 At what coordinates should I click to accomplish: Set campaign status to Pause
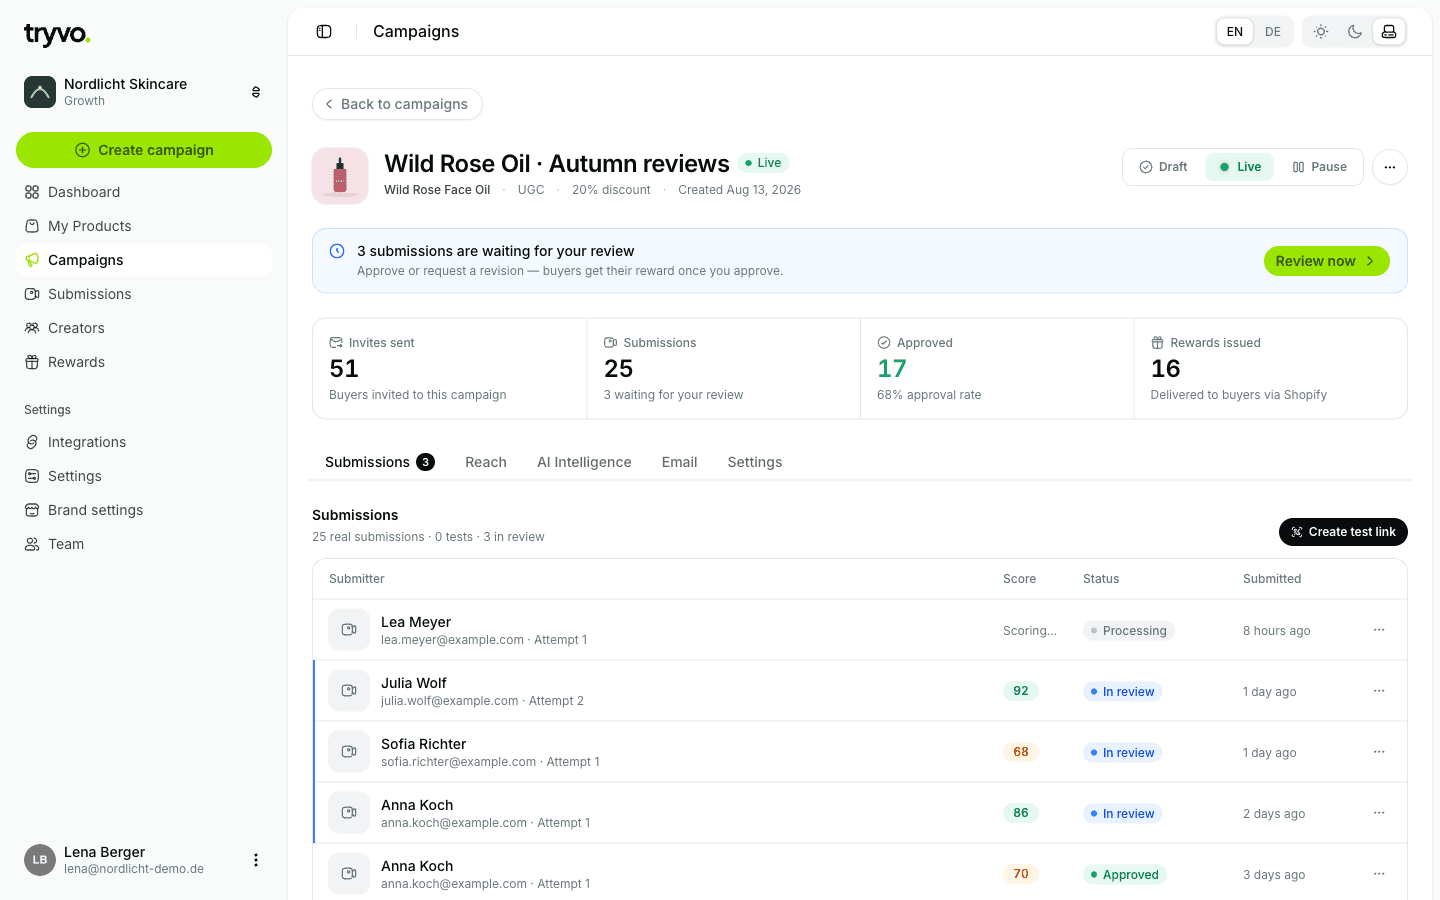[1319, 167]
